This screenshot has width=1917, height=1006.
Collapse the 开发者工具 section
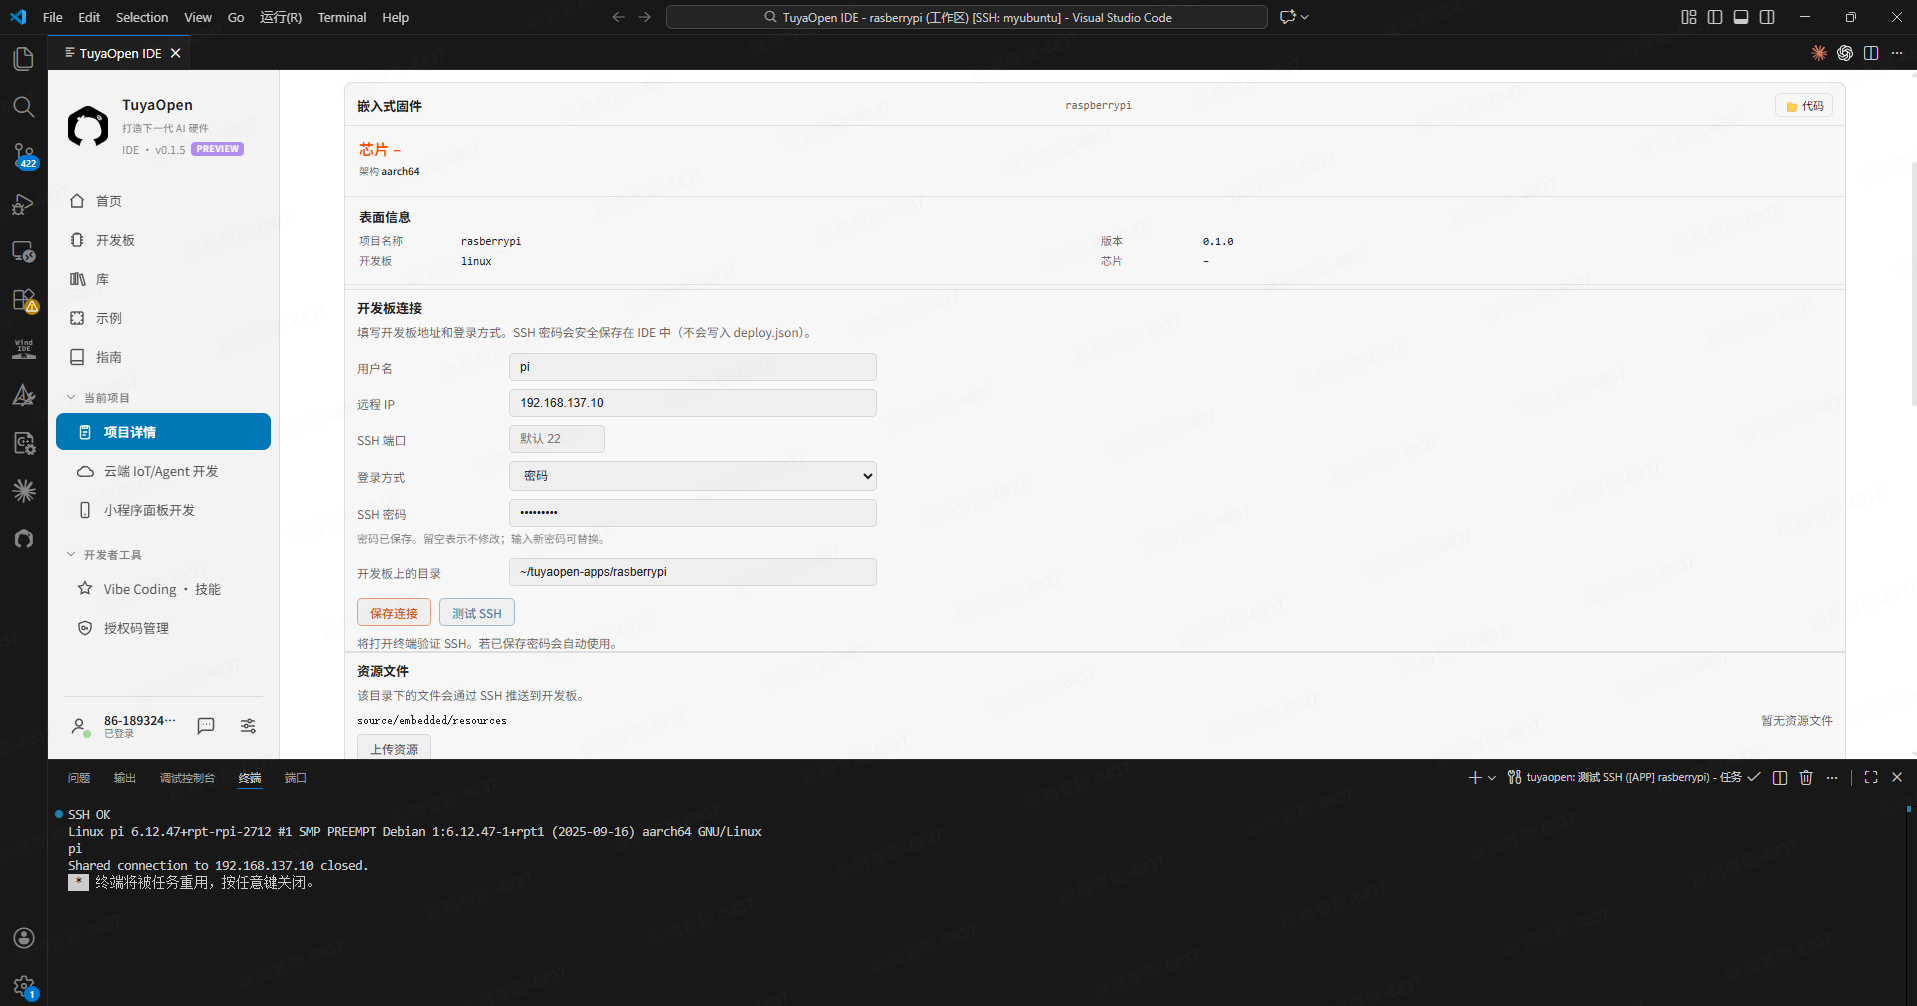(x=71, y=555)
